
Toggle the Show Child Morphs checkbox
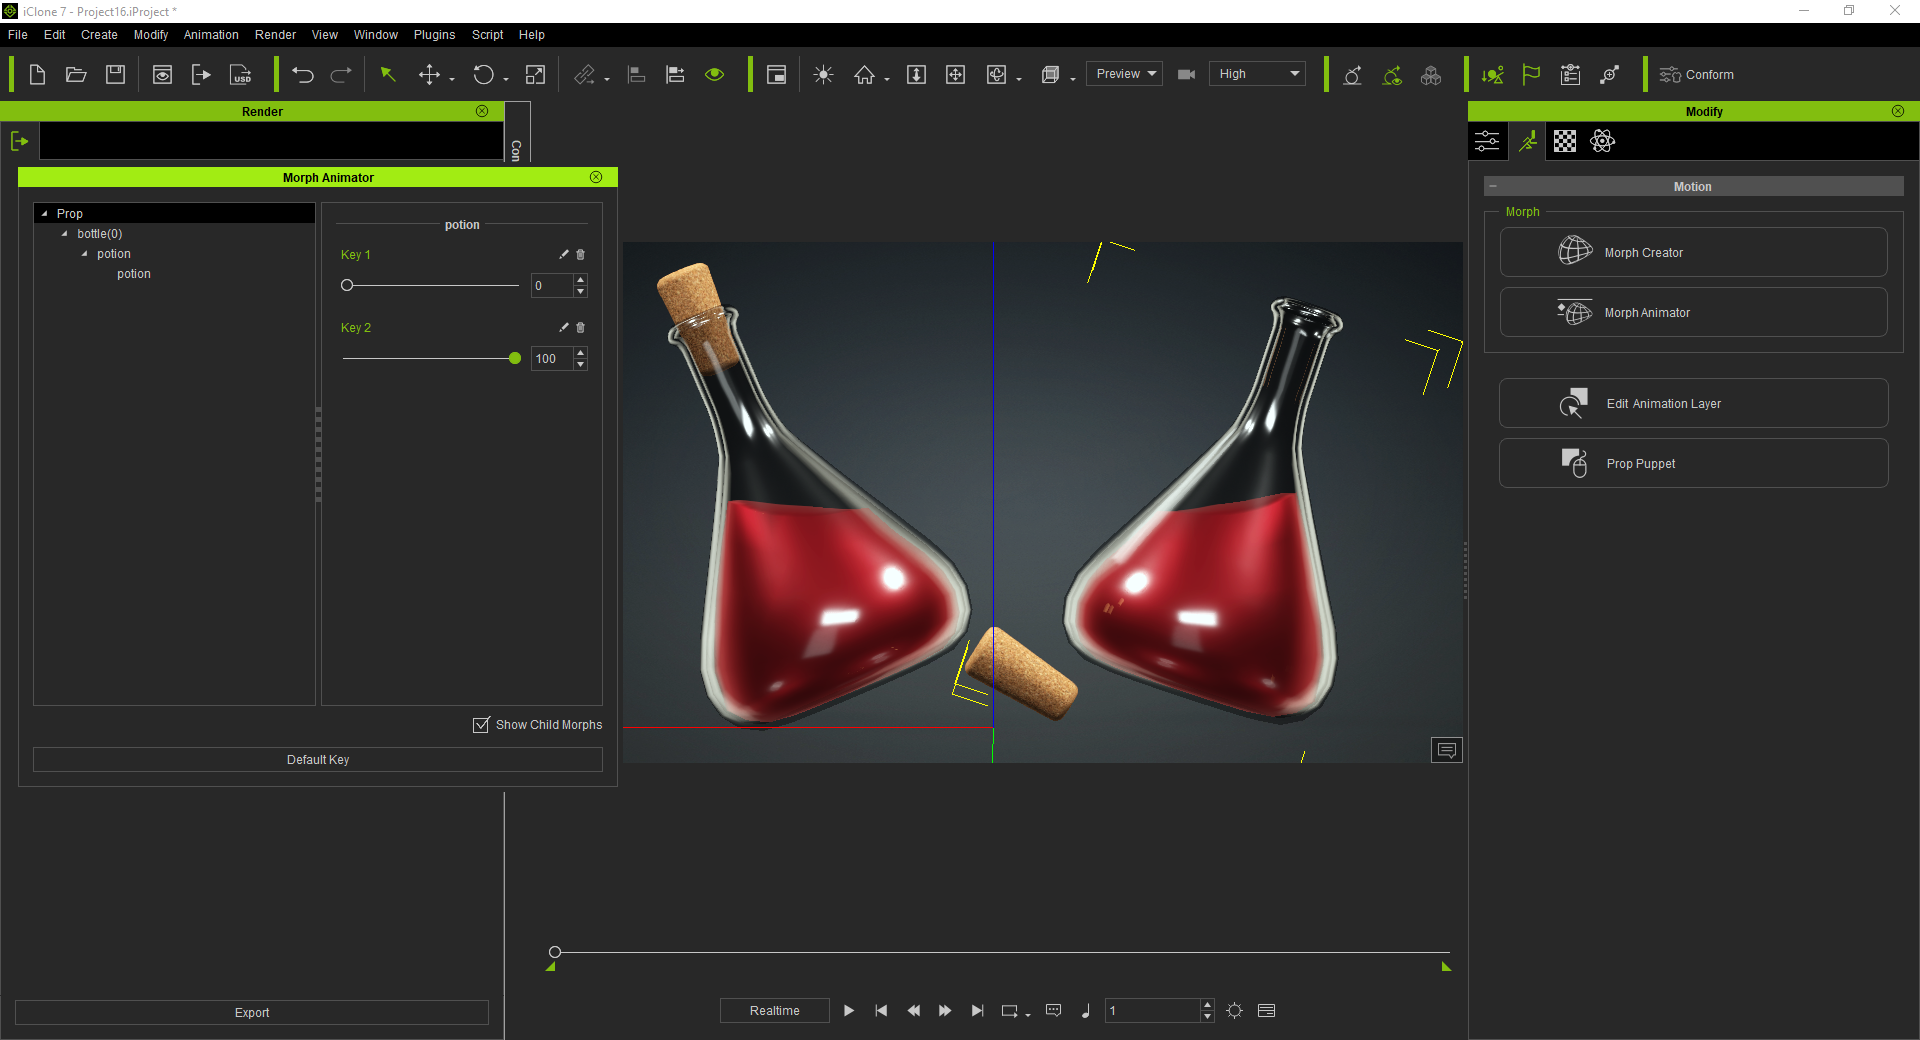tap(481, 725)
